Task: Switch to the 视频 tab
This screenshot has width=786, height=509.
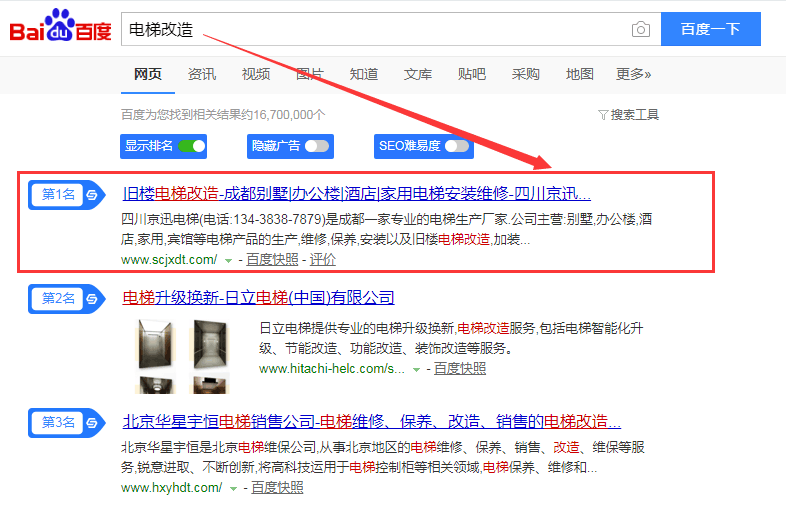Action: pos(256,74)
